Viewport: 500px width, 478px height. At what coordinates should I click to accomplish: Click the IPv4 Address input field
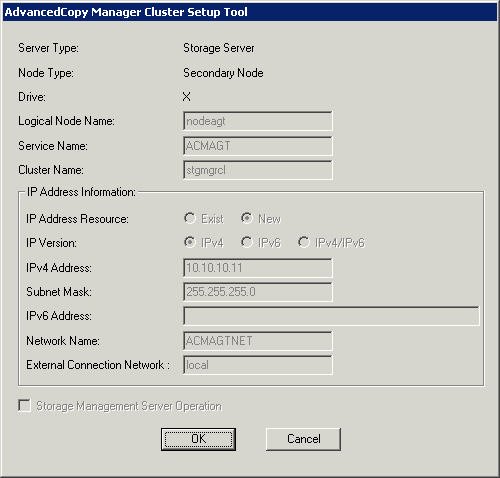(258, 268)
